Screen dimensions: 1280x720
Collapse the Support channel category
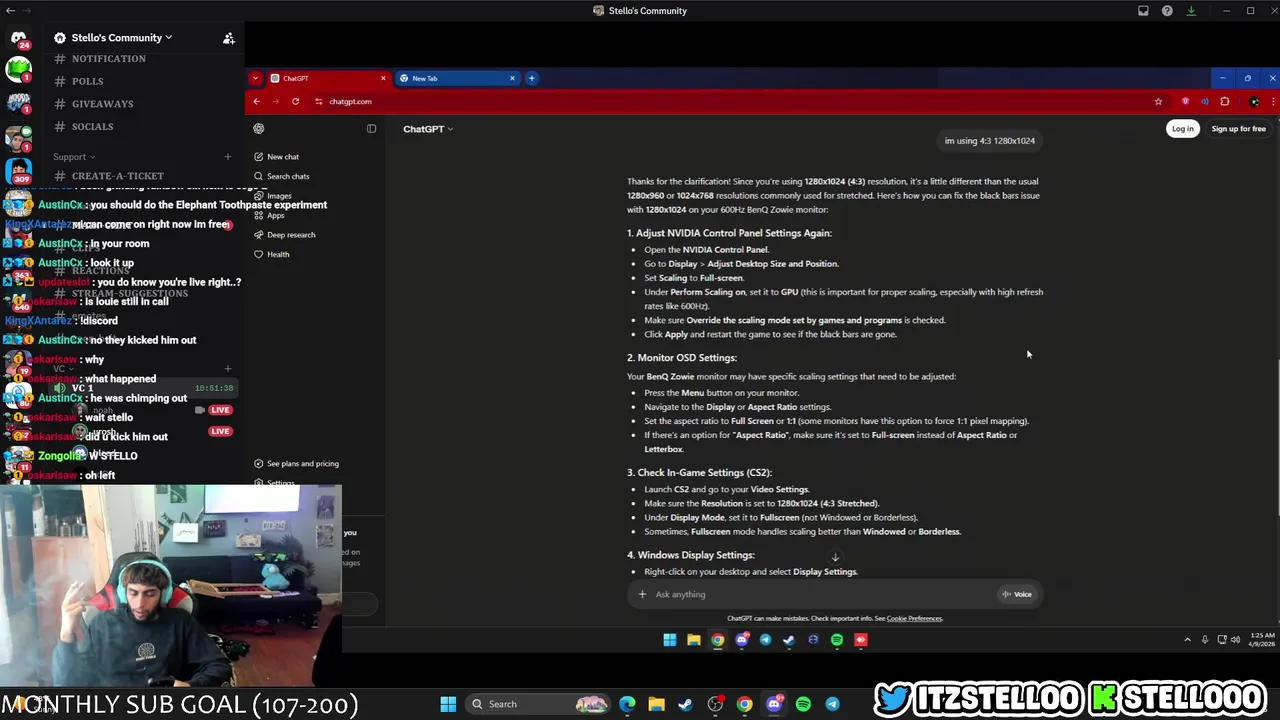[74, 157]
